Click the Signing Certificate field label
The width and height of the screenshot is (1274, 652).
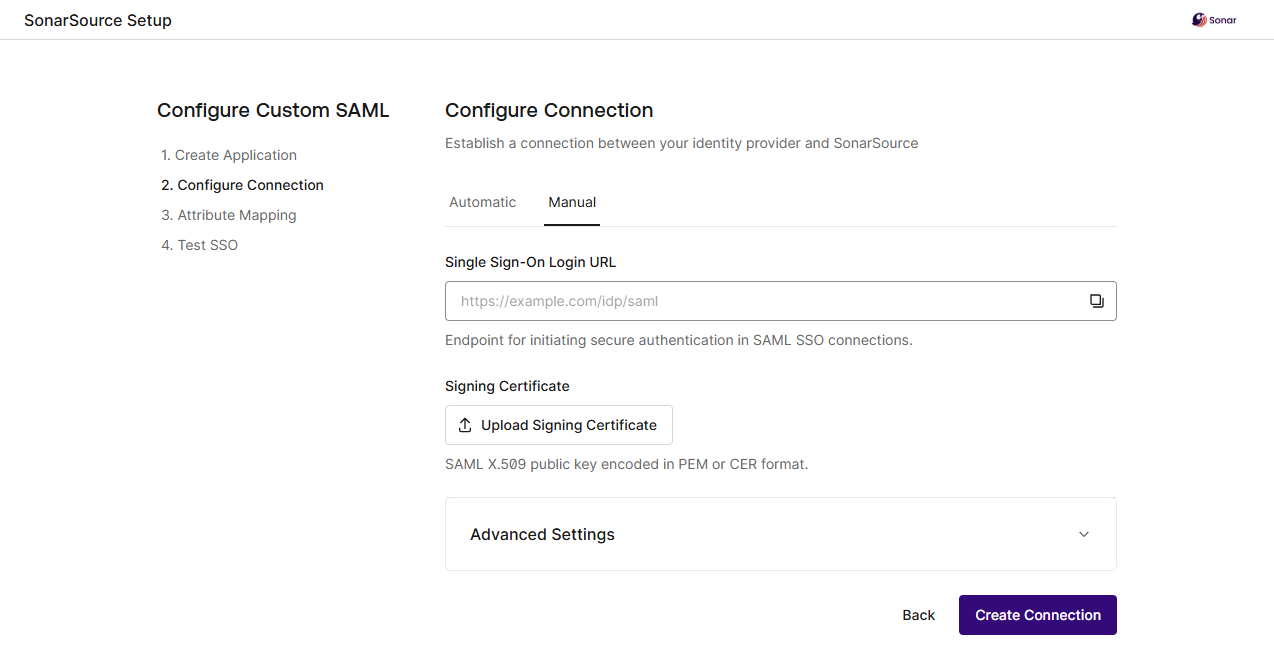click(507, 386)
